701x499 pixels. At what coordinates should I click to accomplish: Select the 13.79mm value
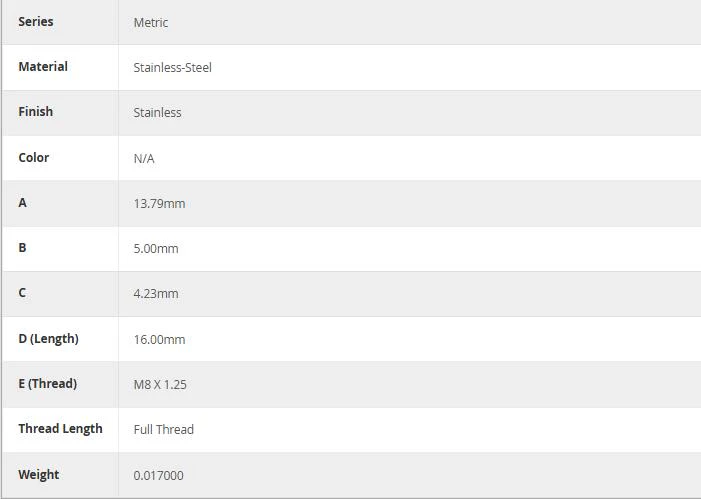159,203
